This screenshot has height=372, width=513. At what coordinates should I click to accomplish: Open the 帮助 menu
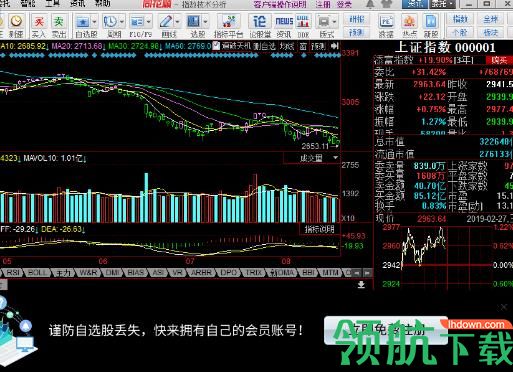tap(102, 4)
